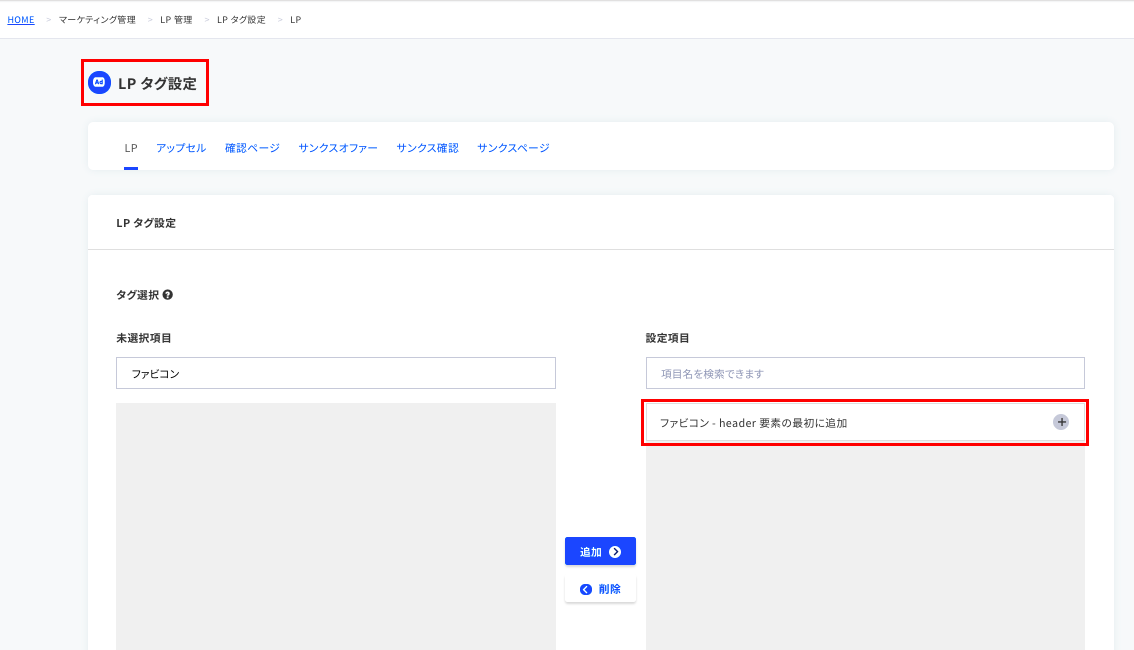The image size is (1134, 650).
Task: Switch to the アップセル tab
Action: (x=181, y=147)
